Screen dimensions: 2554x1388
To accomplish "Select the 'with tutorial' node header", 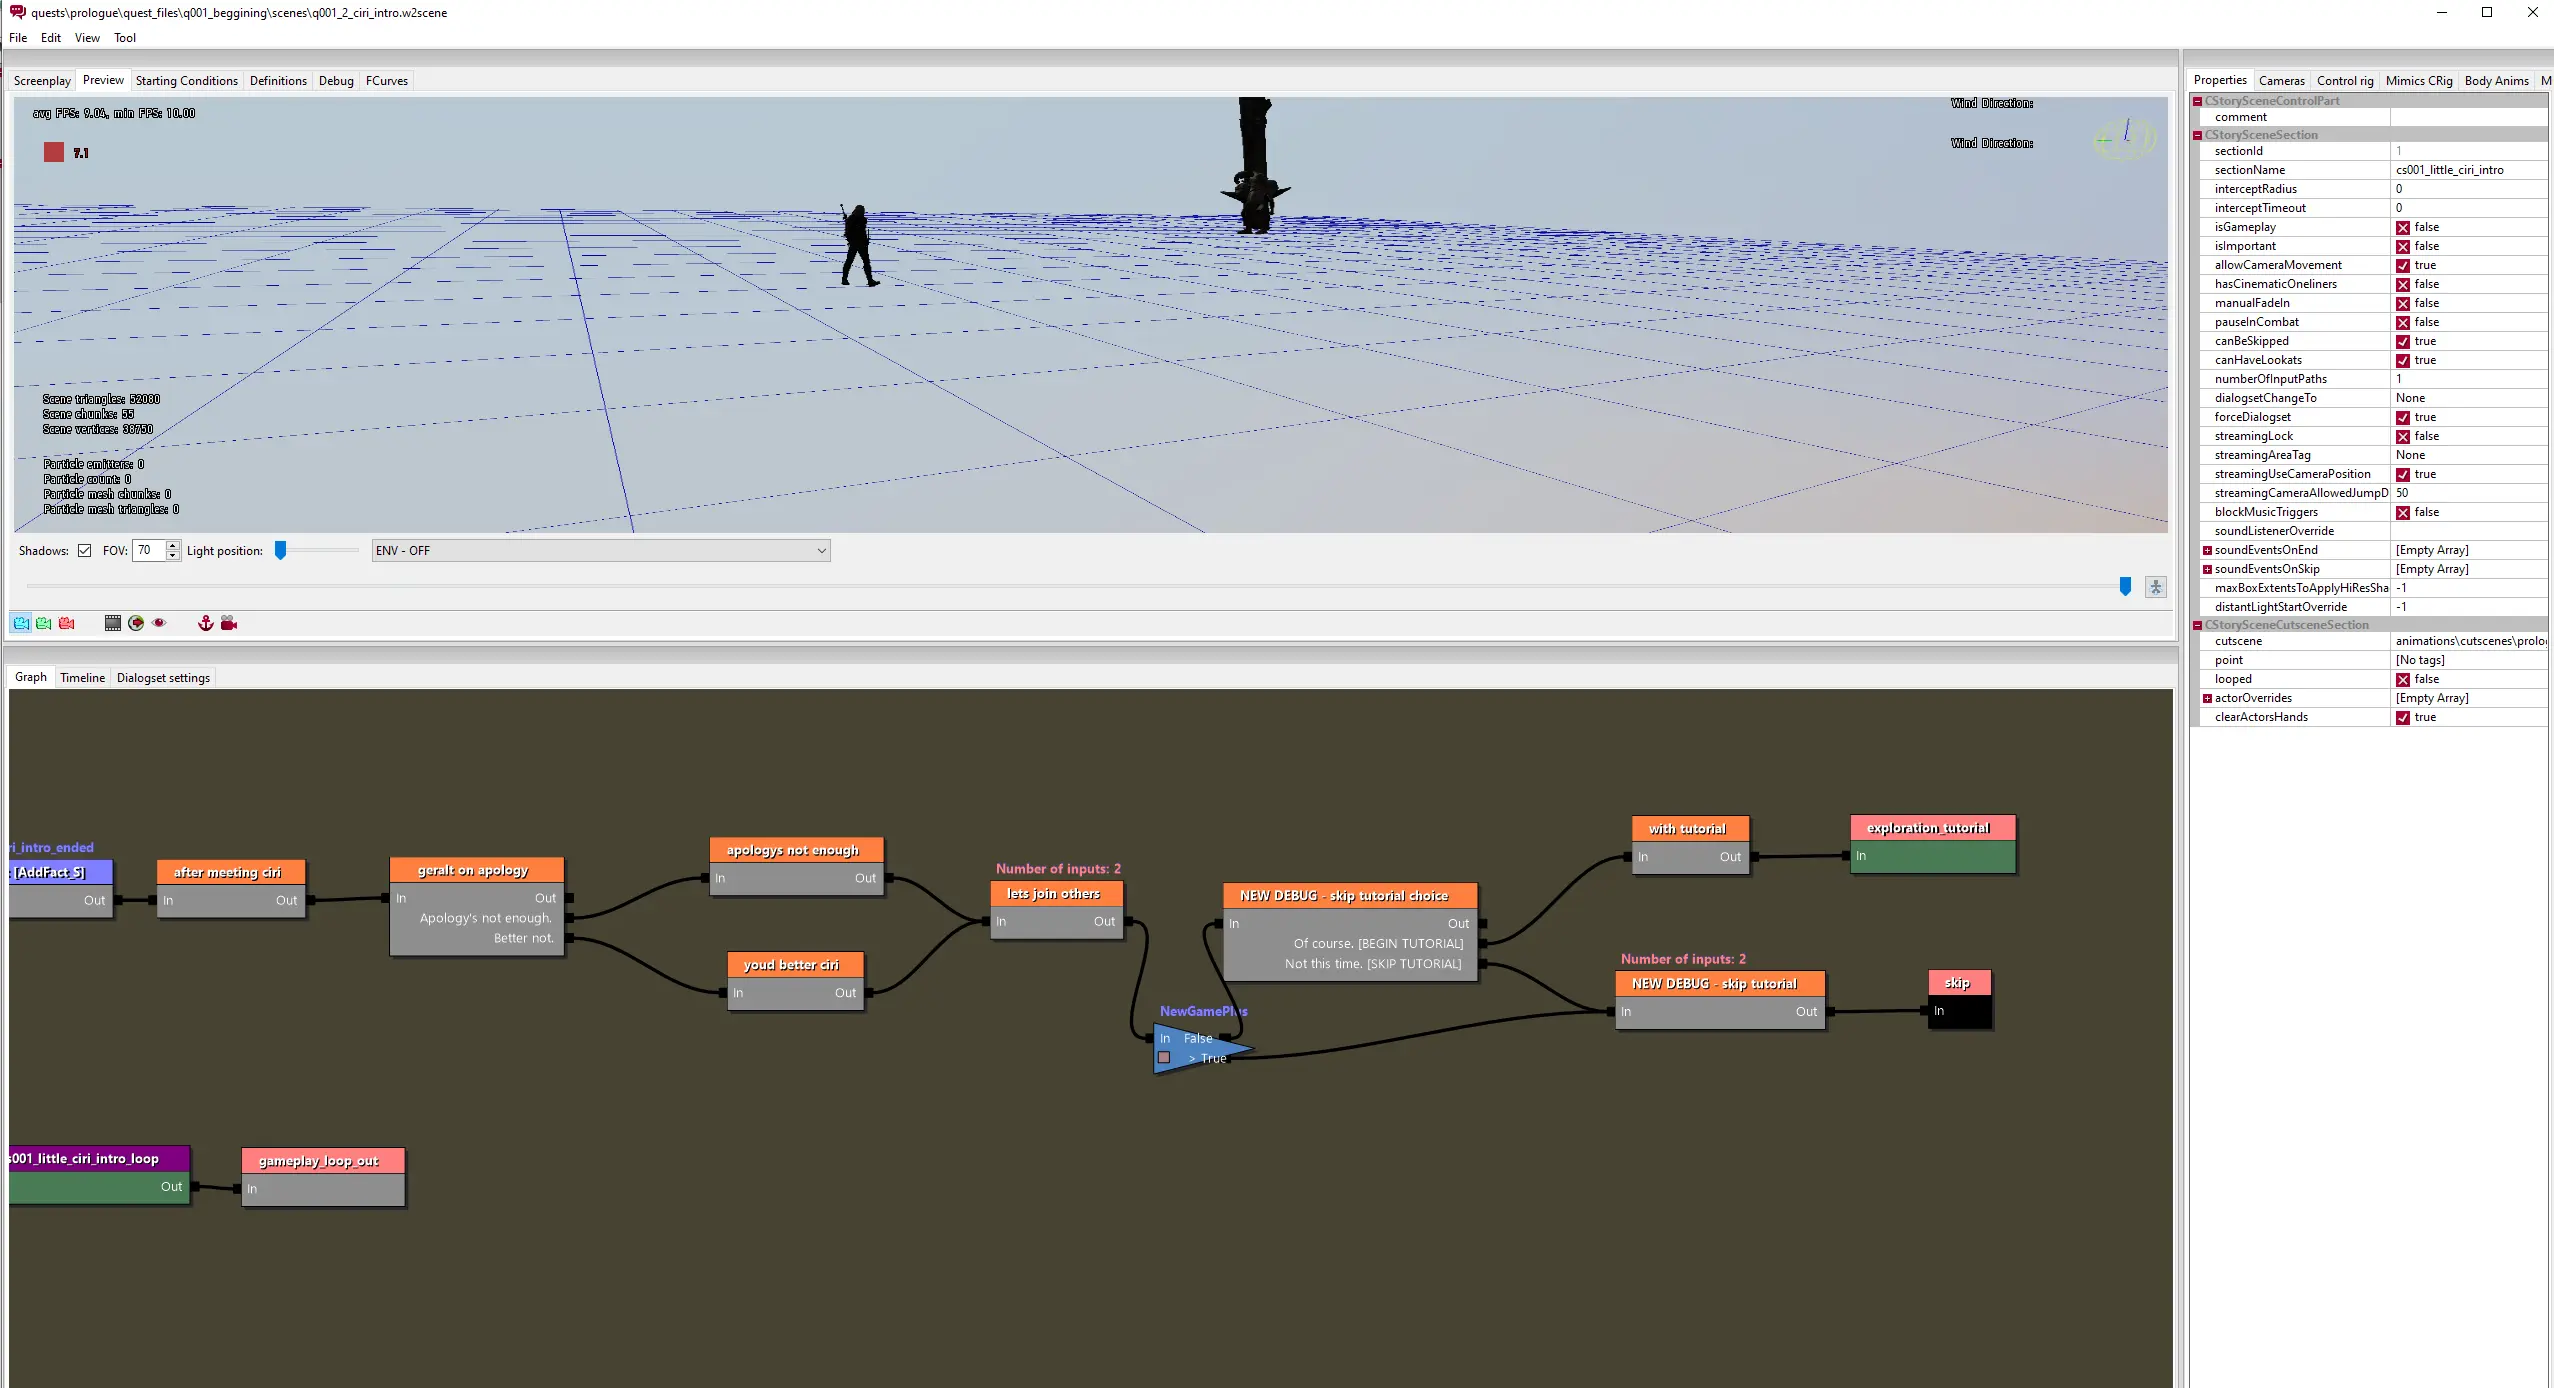I will [x=1691, y=828].
